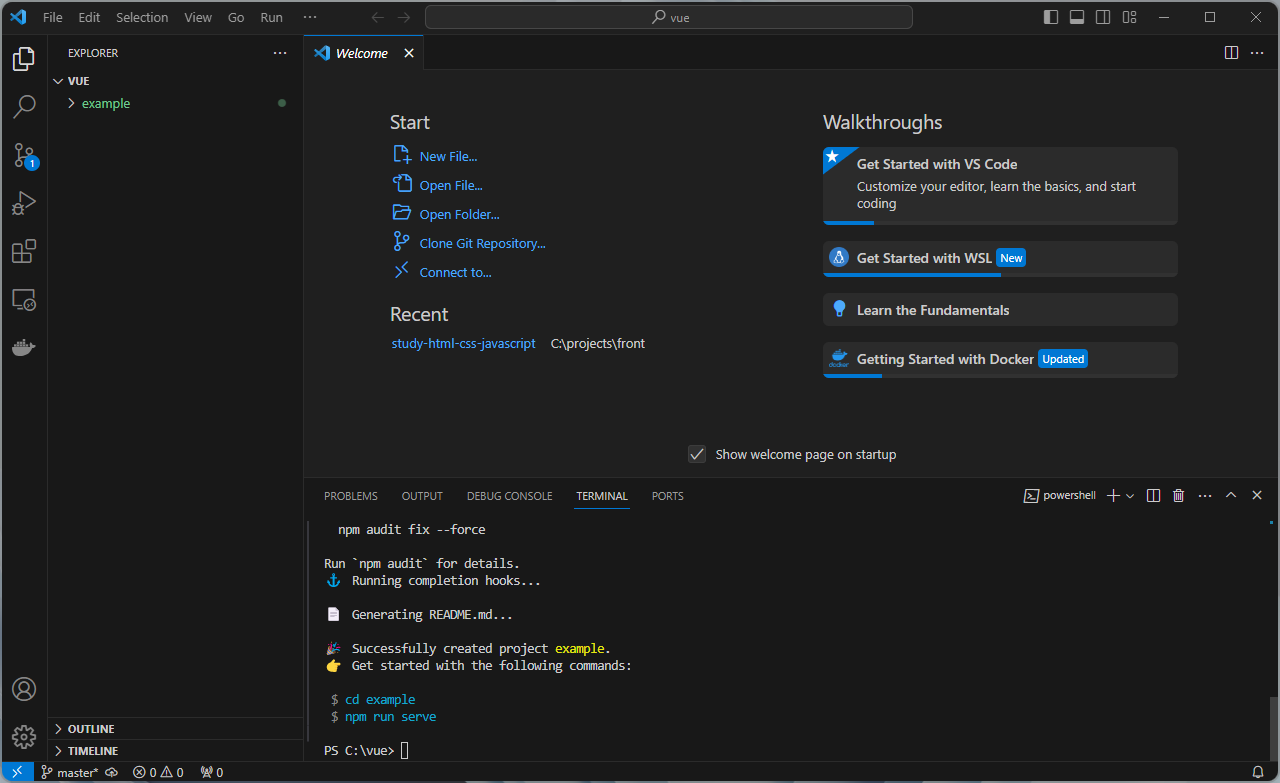
Task: Click the remote window indicator in status bar
Action: (x=17, y=772)
